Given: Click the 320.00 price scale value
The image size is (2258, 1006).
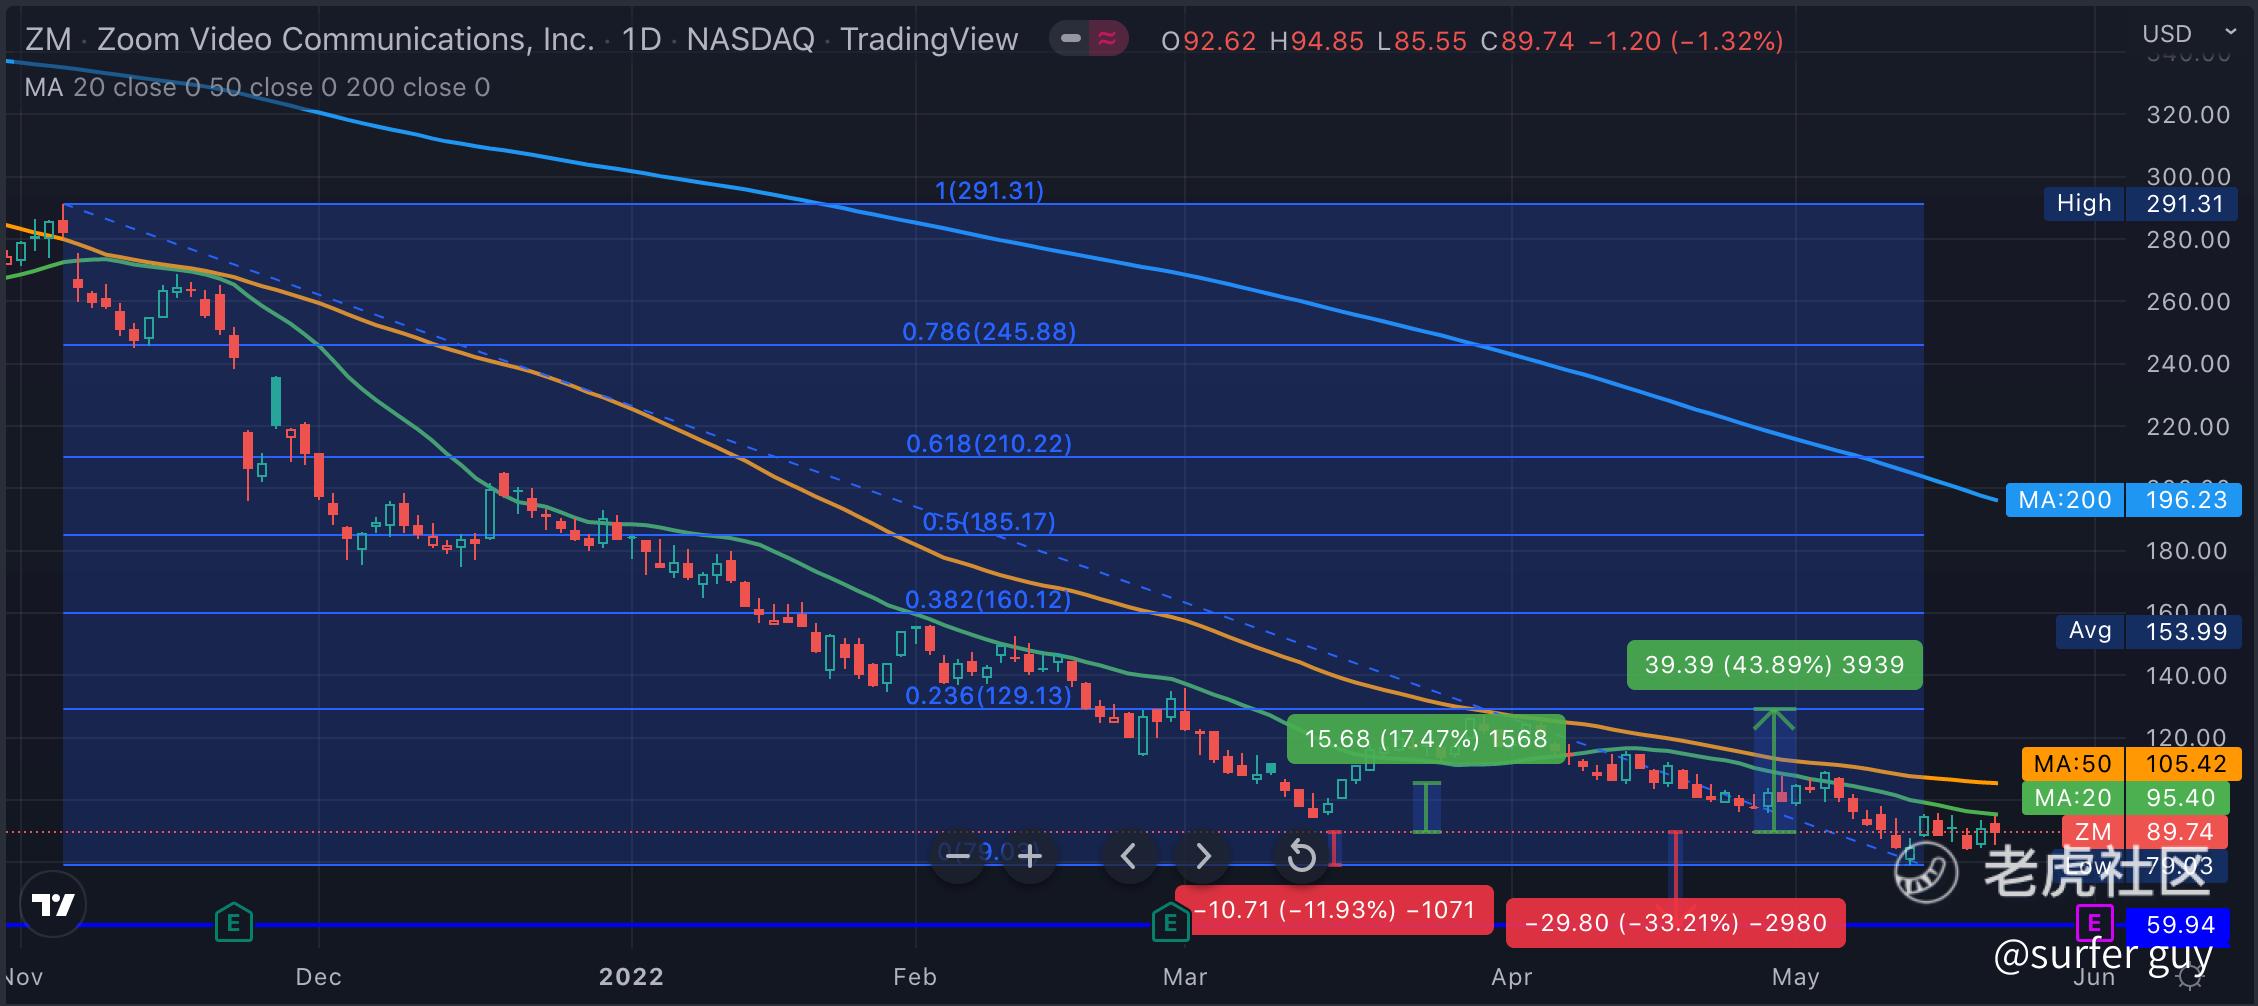Looking at the screenshot, I should pyautogui.click(x=2189, y=115).
